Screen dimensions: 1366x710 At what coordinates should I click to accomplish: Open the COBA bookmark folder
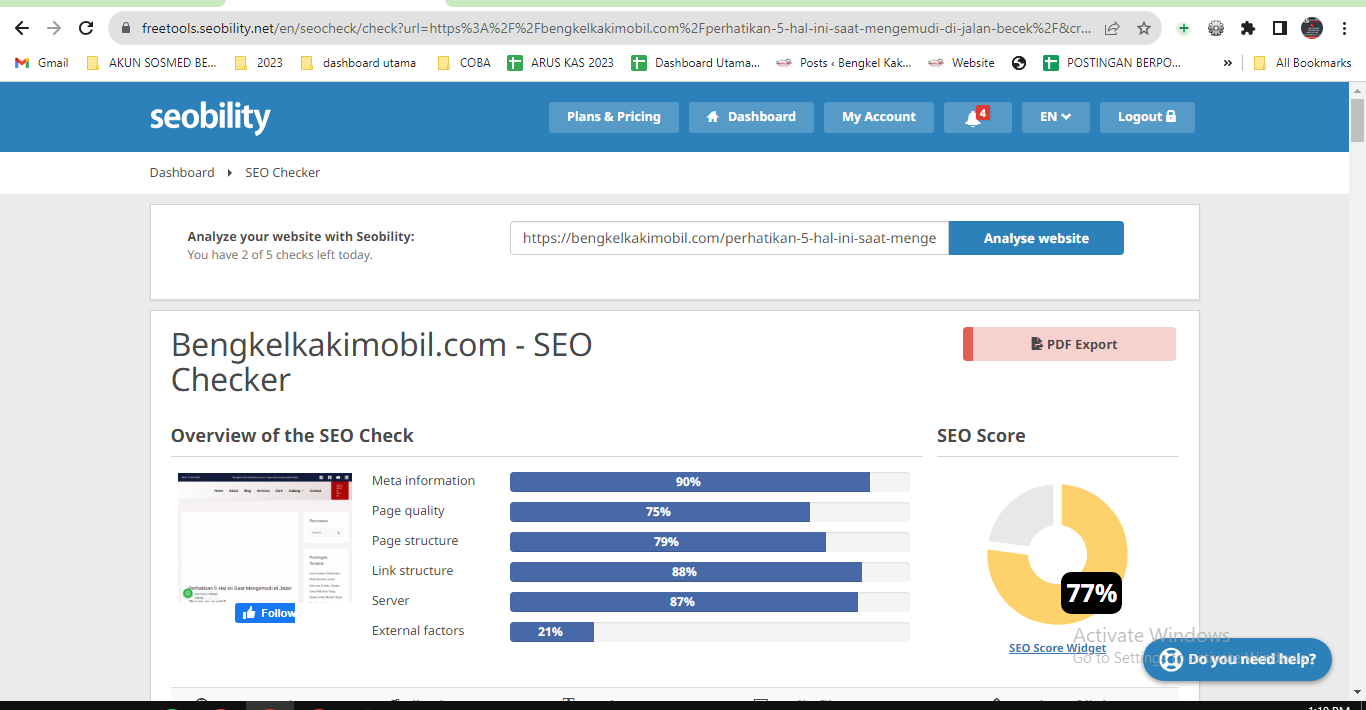[465, 62]
